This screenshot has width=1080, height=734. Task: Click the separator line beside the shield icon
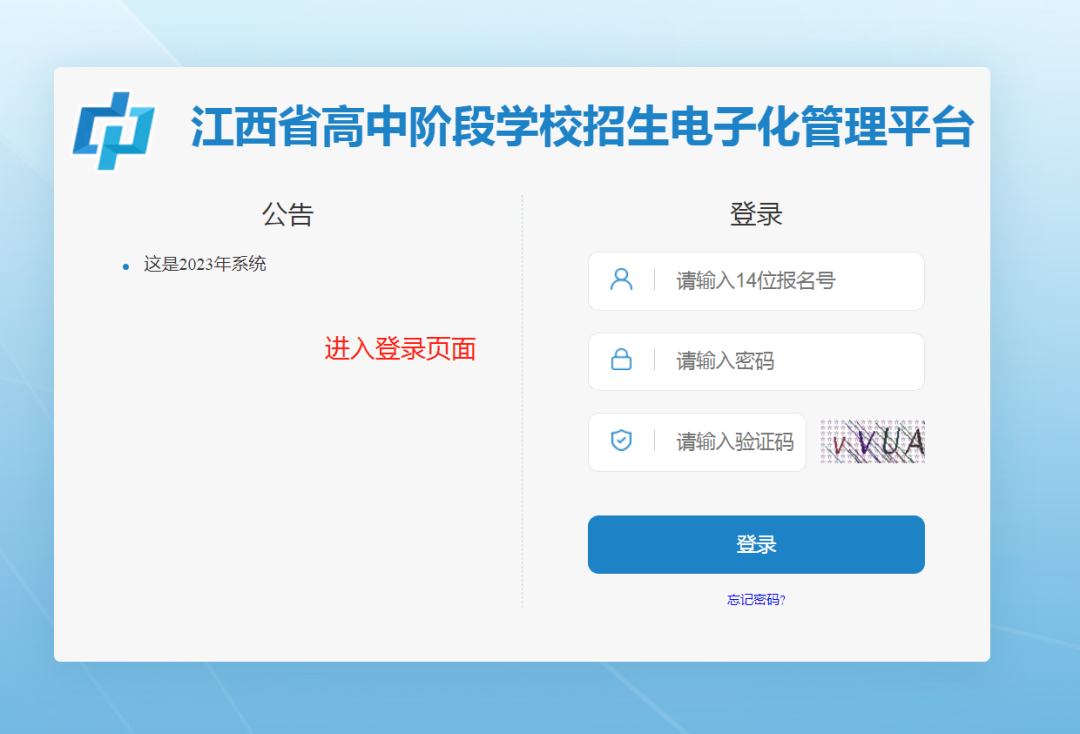click(x=654, y=441)
